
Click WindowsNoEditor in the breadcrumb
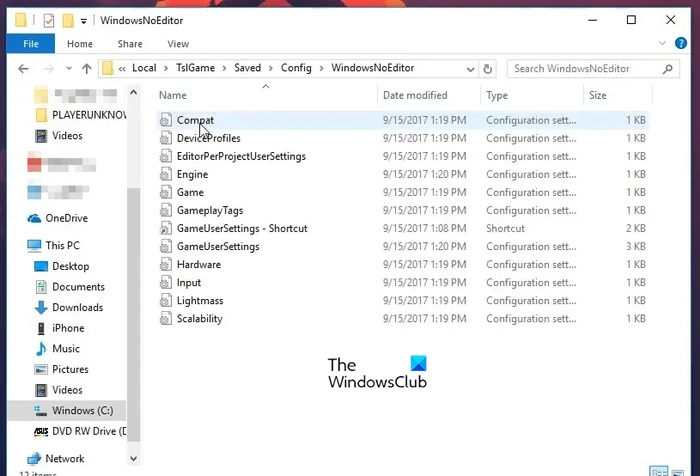pyautogui.click(x=372, y=68)
